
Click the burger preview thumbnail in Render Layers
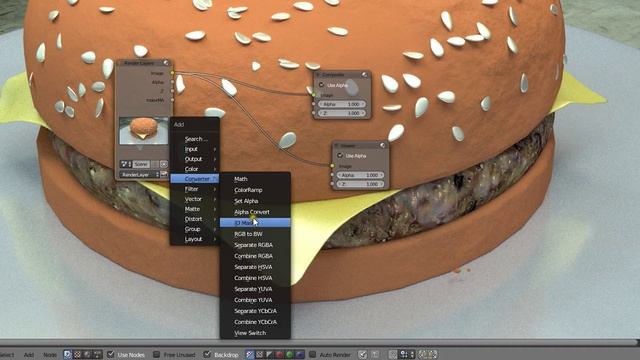(143, 131)
